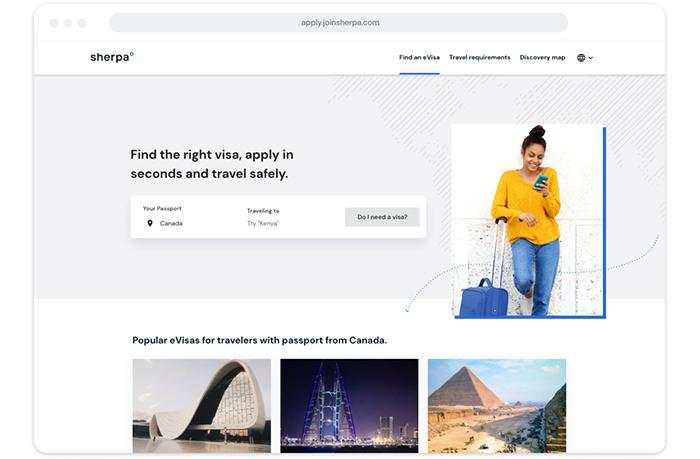Expand the language dropdown chevron
This screenshot has height=459, width=700.
coord(591,58)
